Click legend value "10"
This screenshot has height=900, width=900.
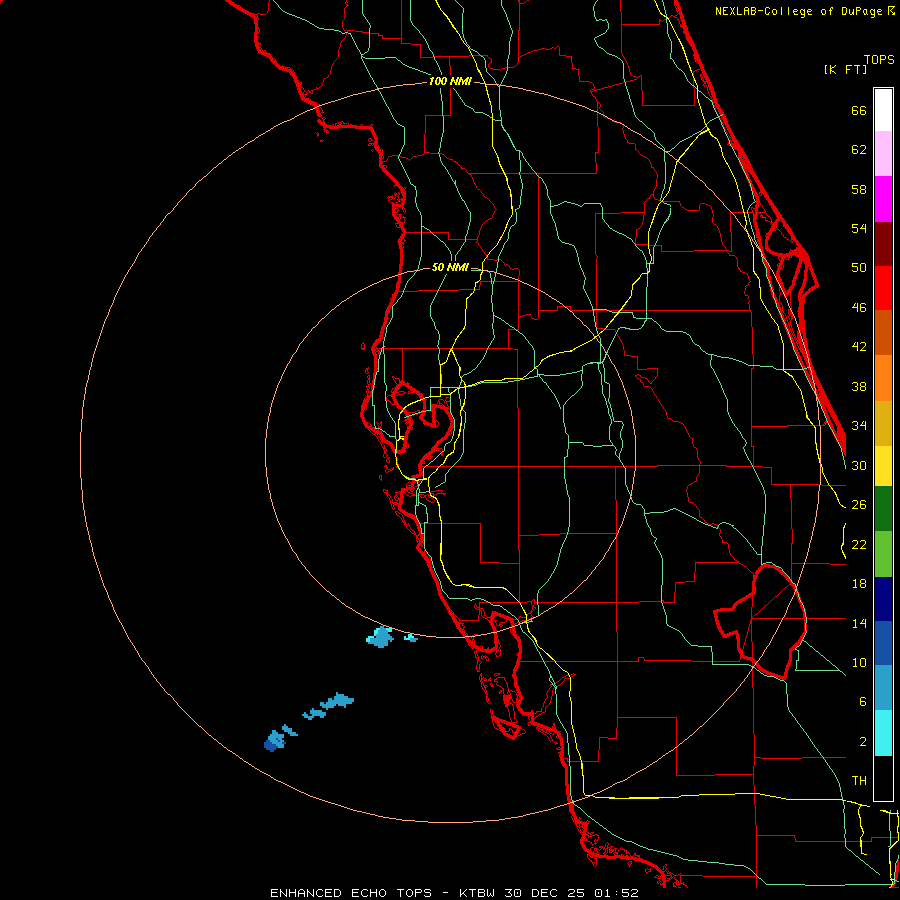point(859,662)
